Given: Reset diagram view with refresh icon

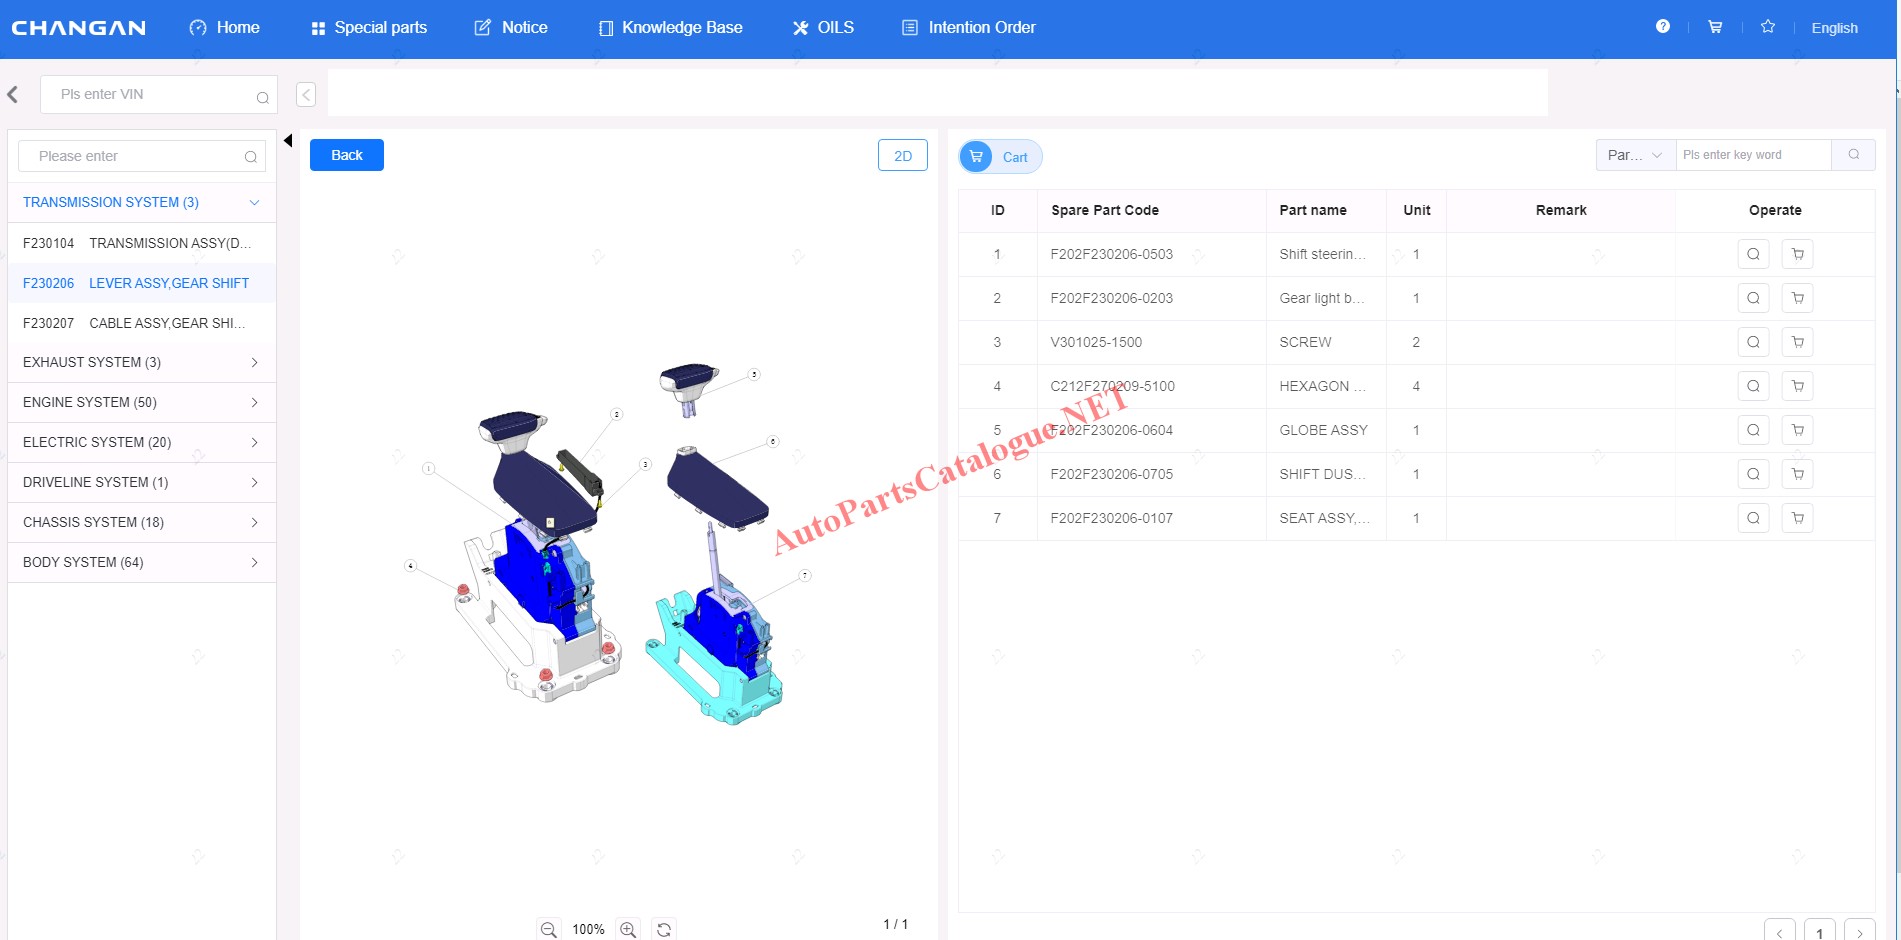Looking at the screenshot, I should [x=664, y=929].
